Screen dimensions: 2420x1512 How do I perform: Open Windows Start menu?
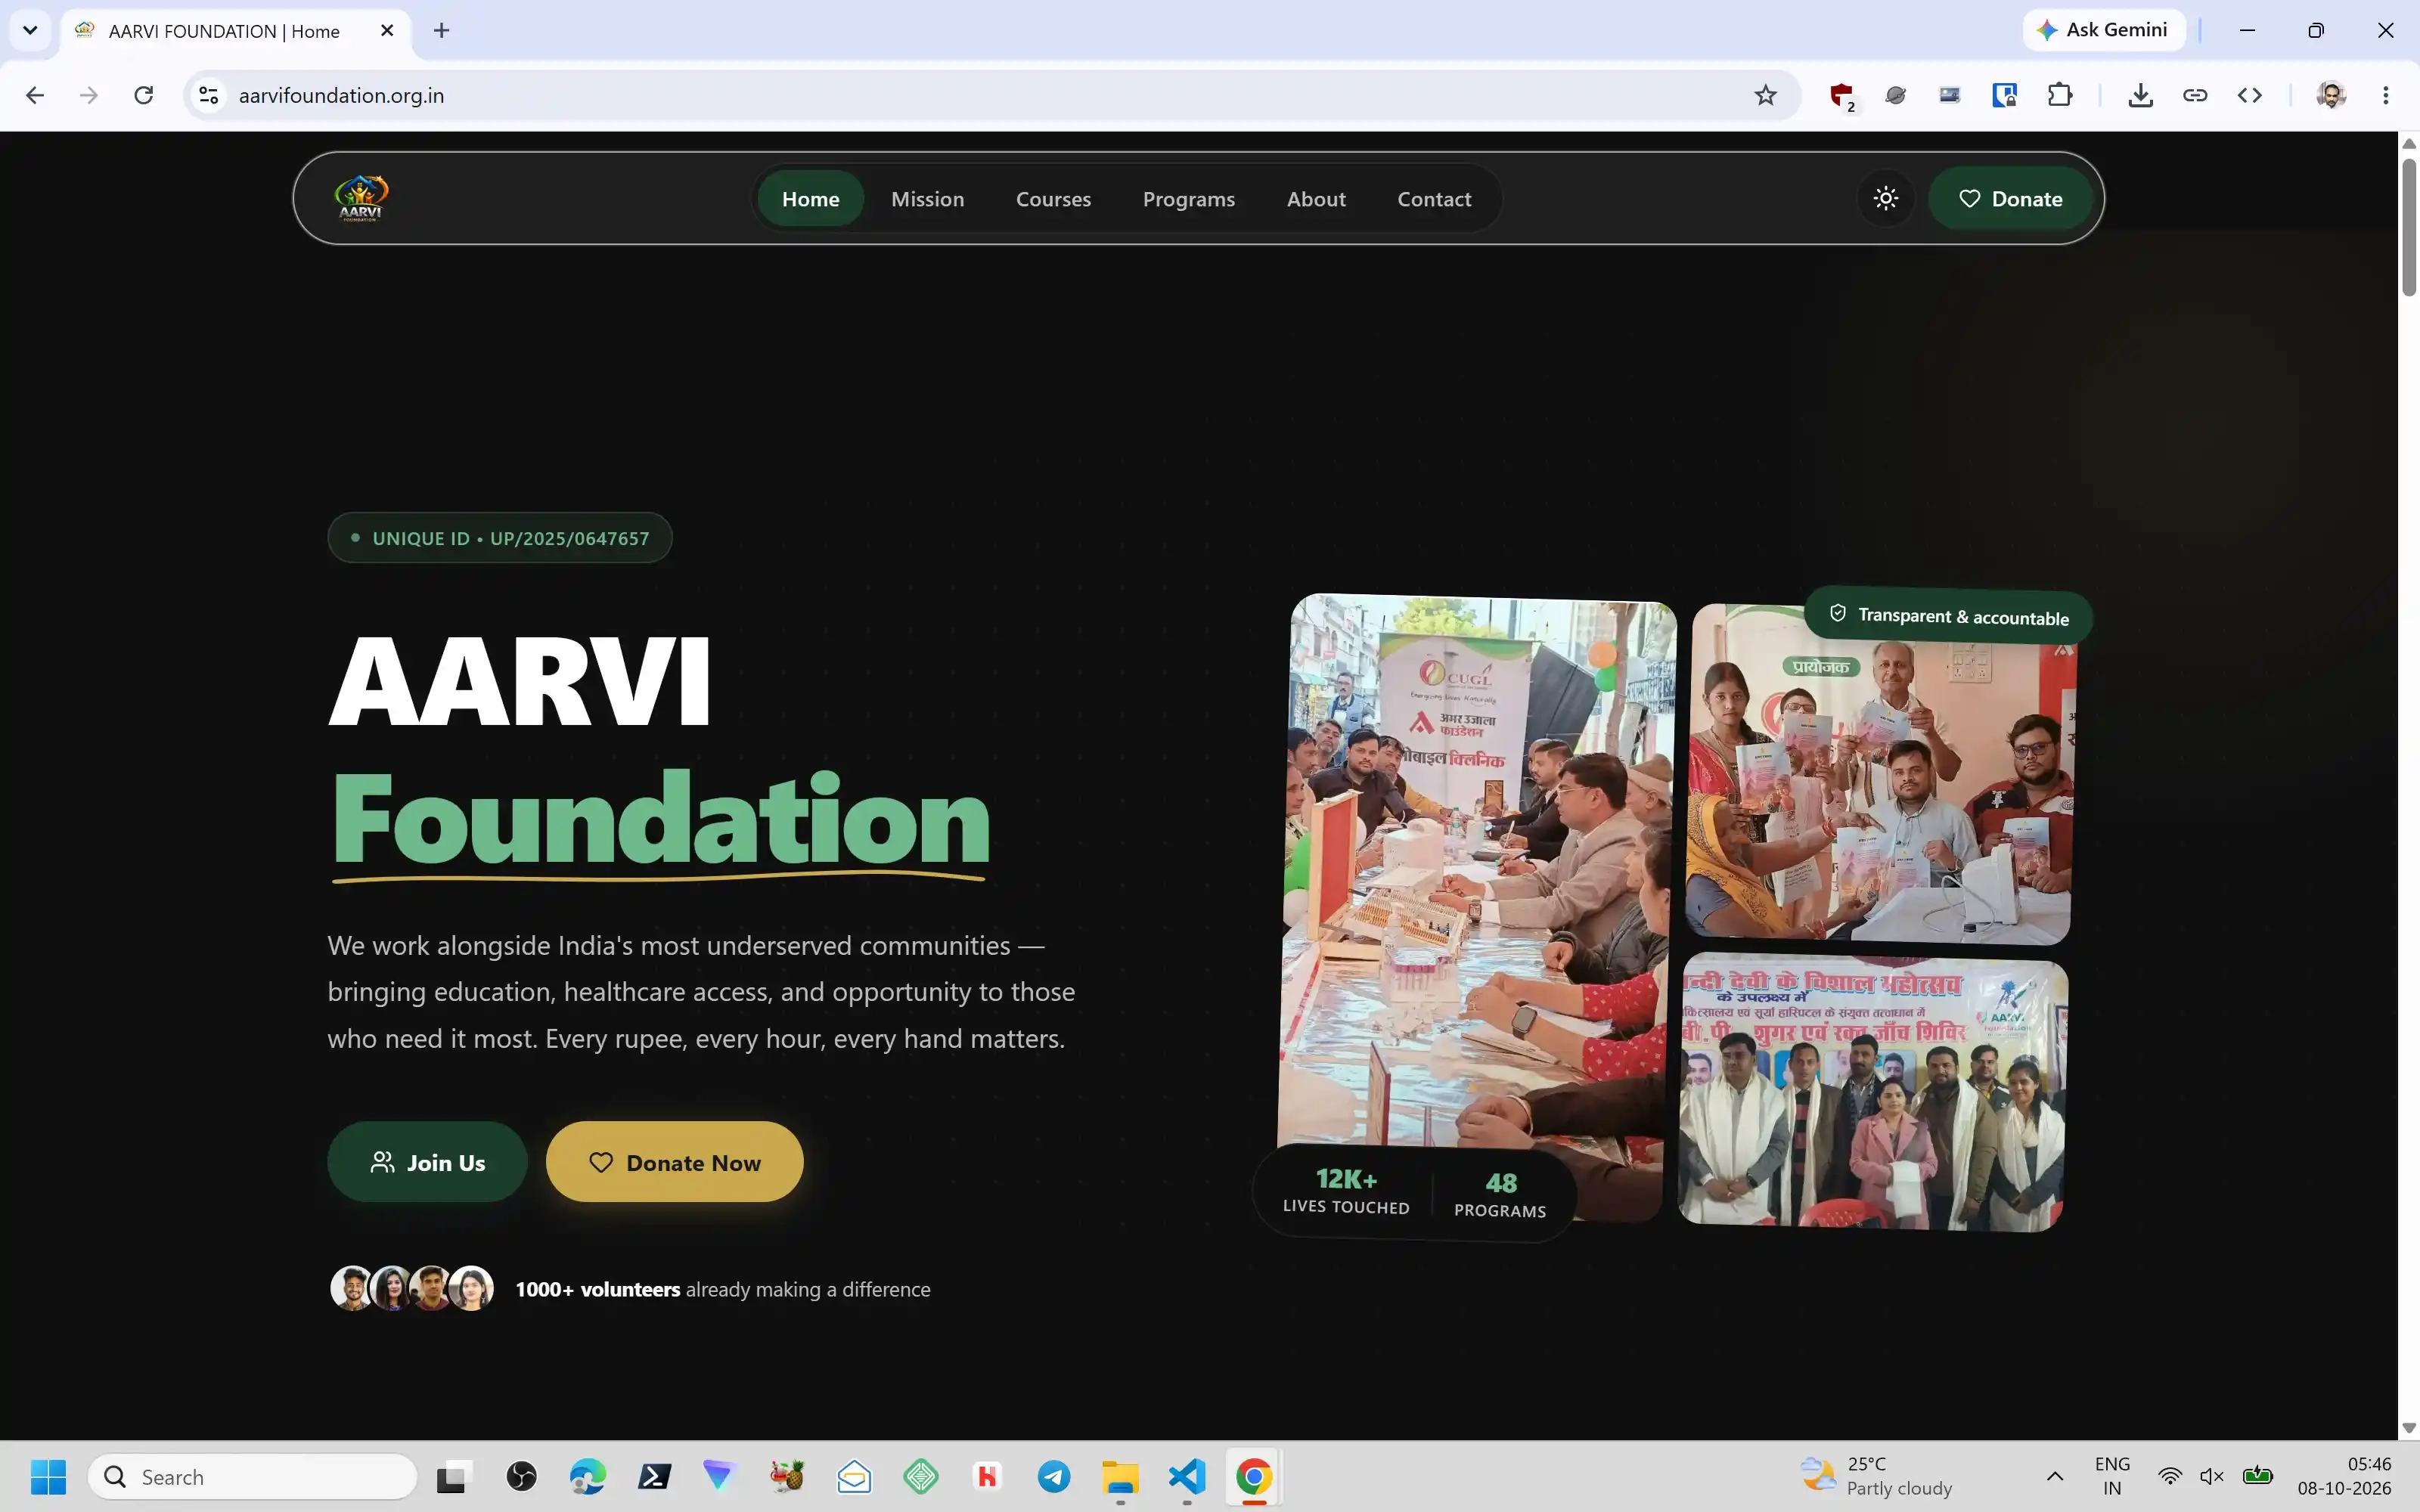tap(48, 1476)
